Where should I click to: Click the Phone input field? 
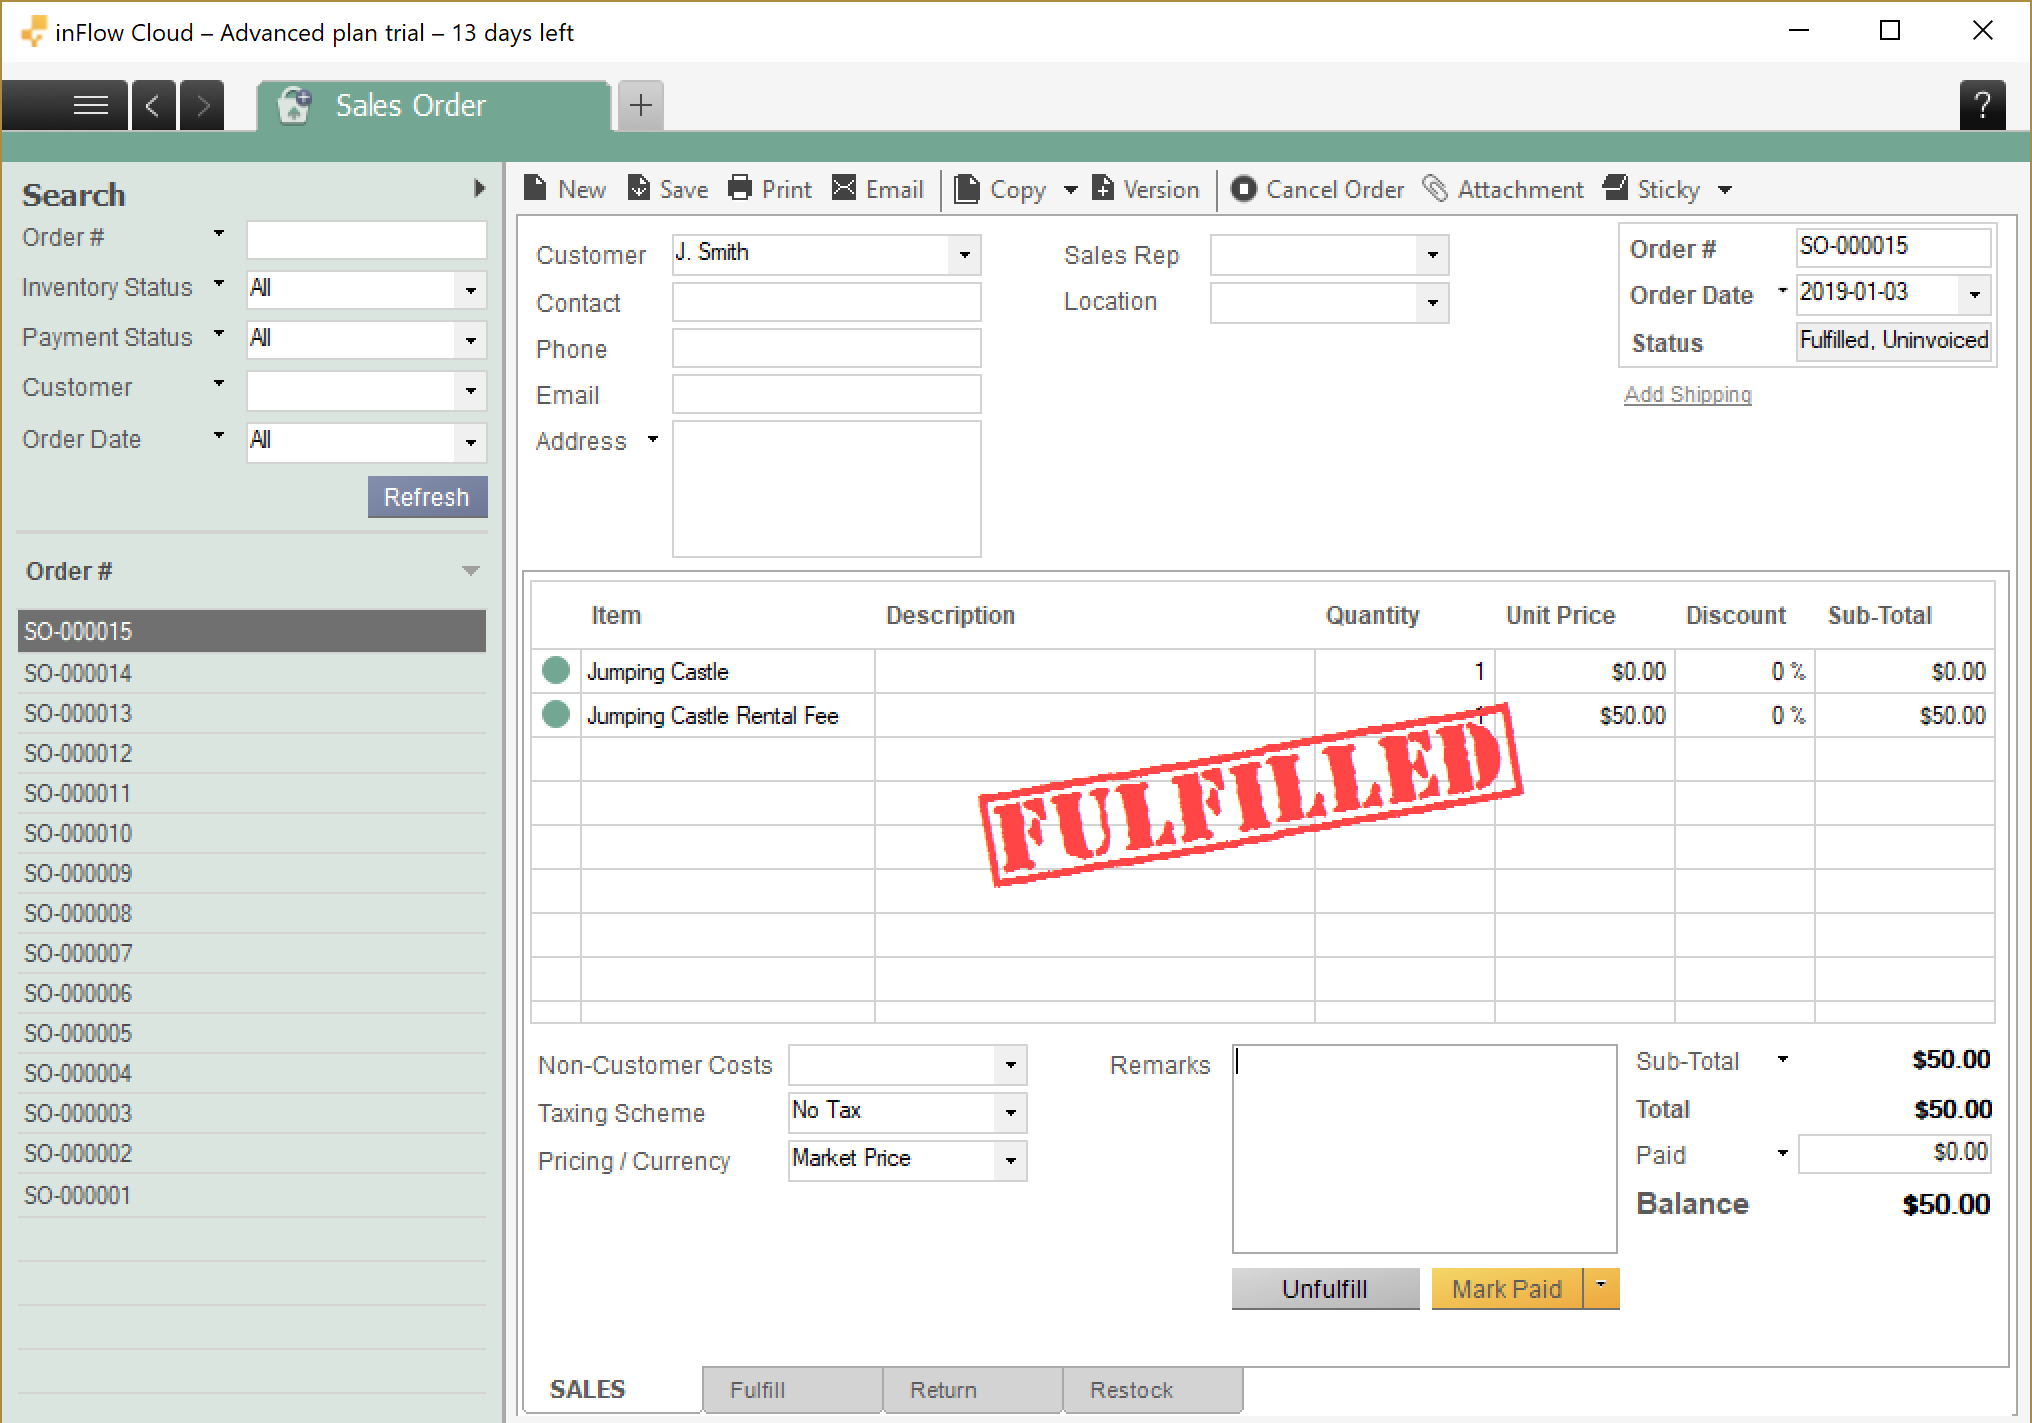click(826, 348)
